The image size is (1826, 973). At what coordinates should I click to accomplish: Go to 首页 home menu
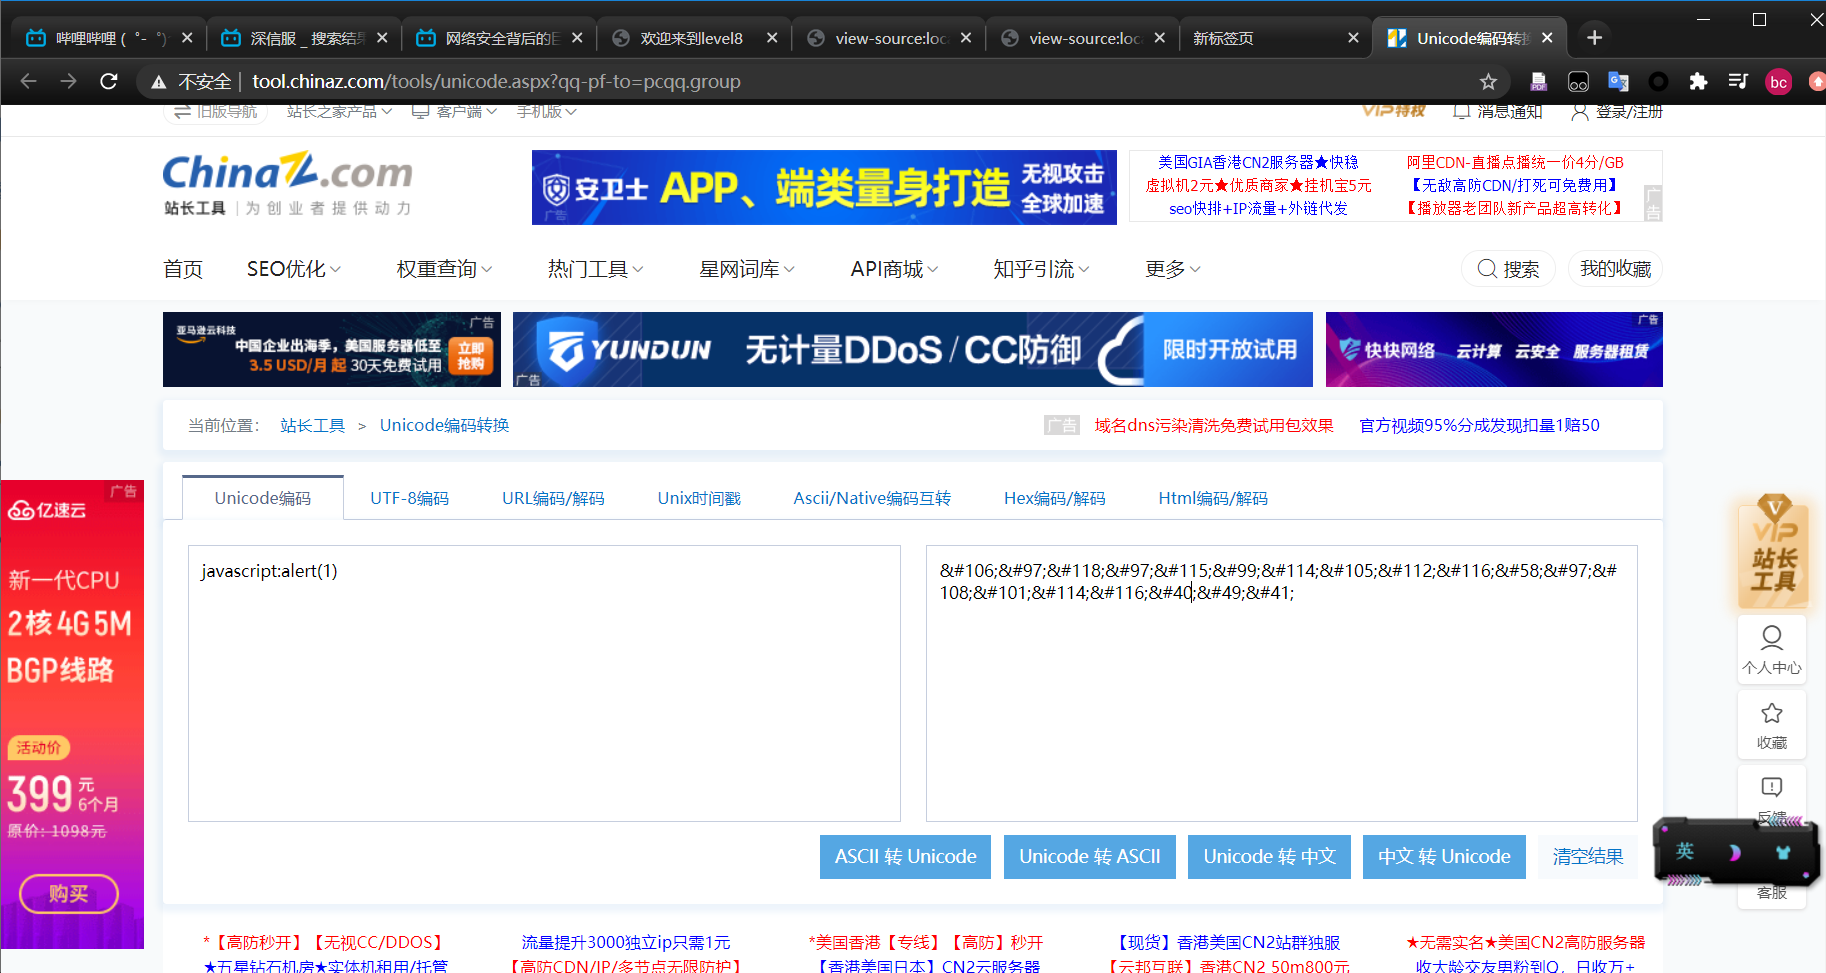click(x=183, y=269)
